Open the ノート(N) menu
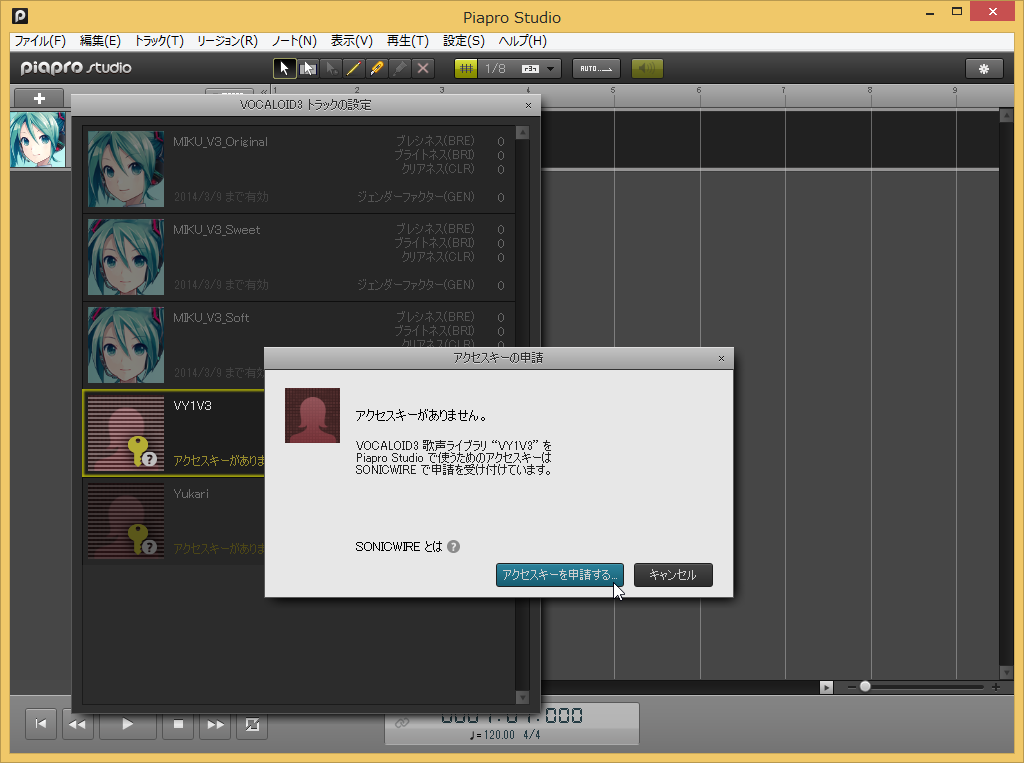This screenshot has height=763, width=1024. pos(294,41)
